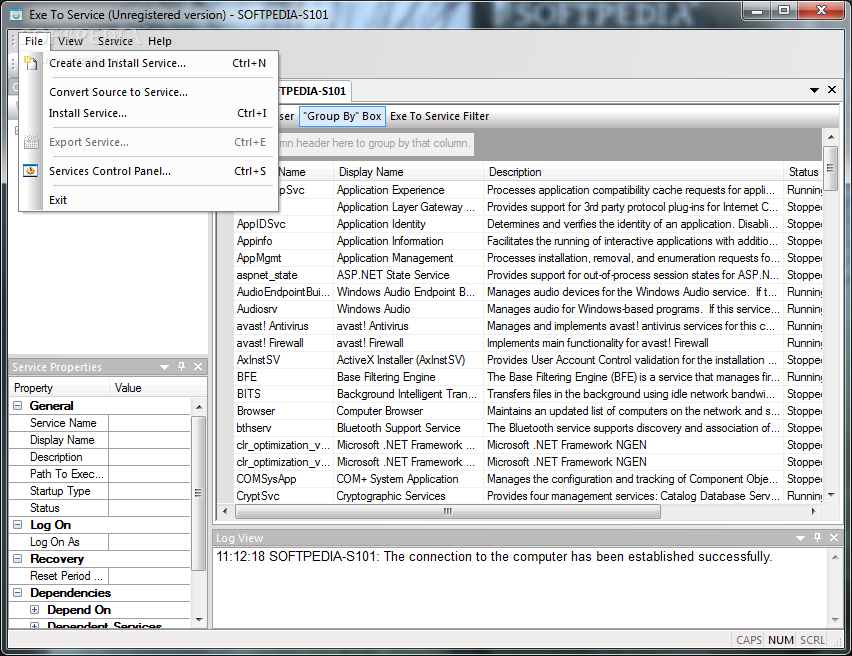Pin the Log View panel
Screen dimensions: 852x656
(817, 538)
